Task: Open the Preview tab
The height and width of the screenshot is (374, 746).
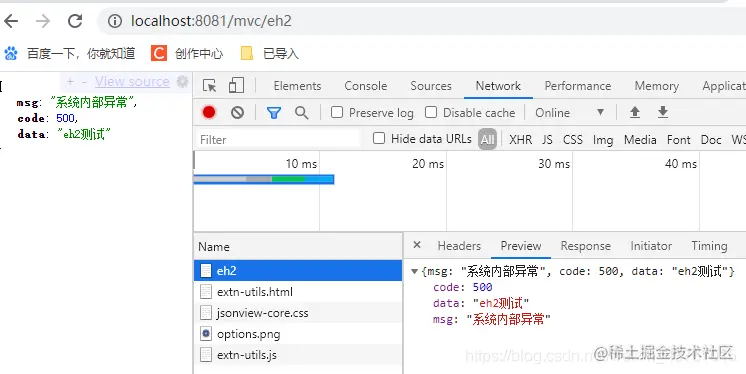Action: coord(521,246)
